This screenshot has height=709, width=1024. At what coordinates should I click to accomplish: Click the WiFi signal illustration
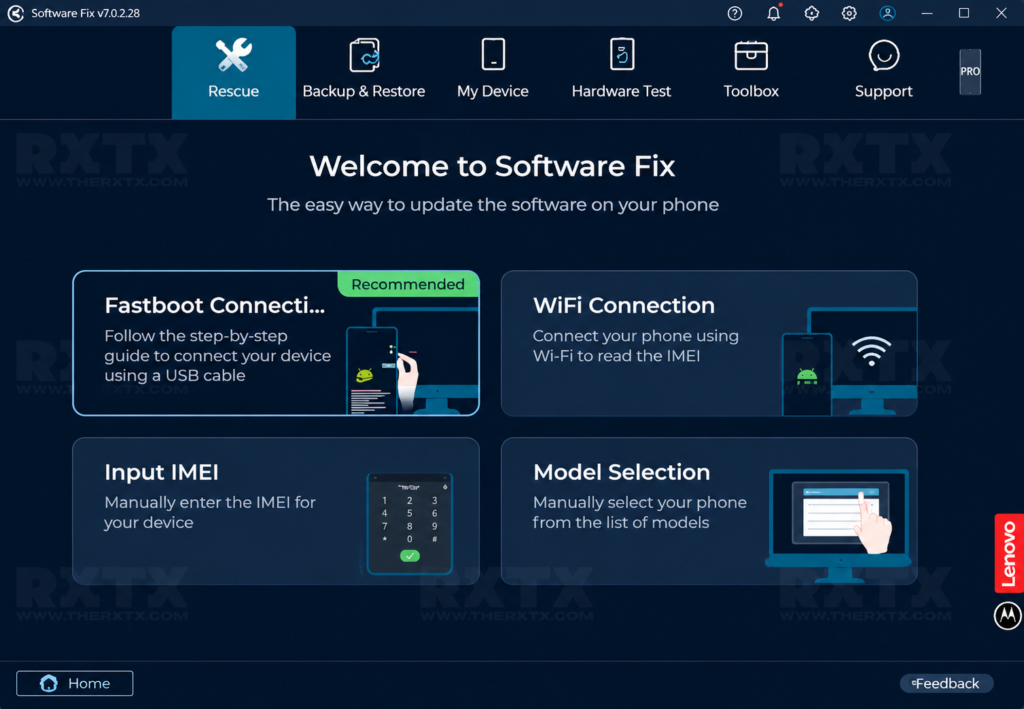tap(871, 351)
